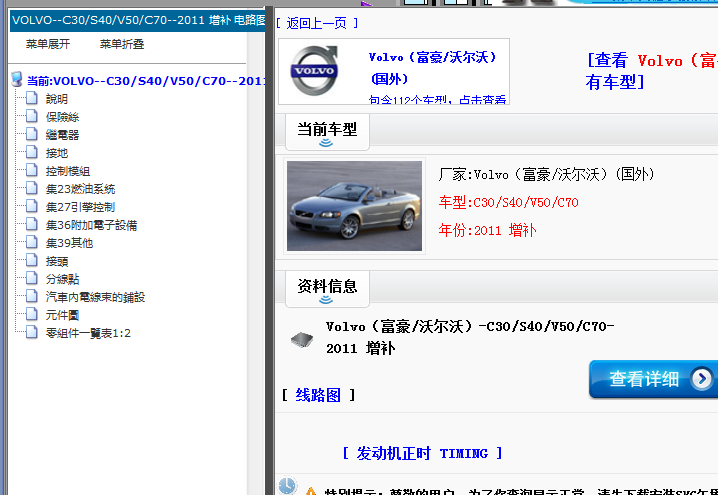Open 集23燃油系統 in the tree
Image resolution: width=718 pixels, height=495 pixels.
coord(81,189)
